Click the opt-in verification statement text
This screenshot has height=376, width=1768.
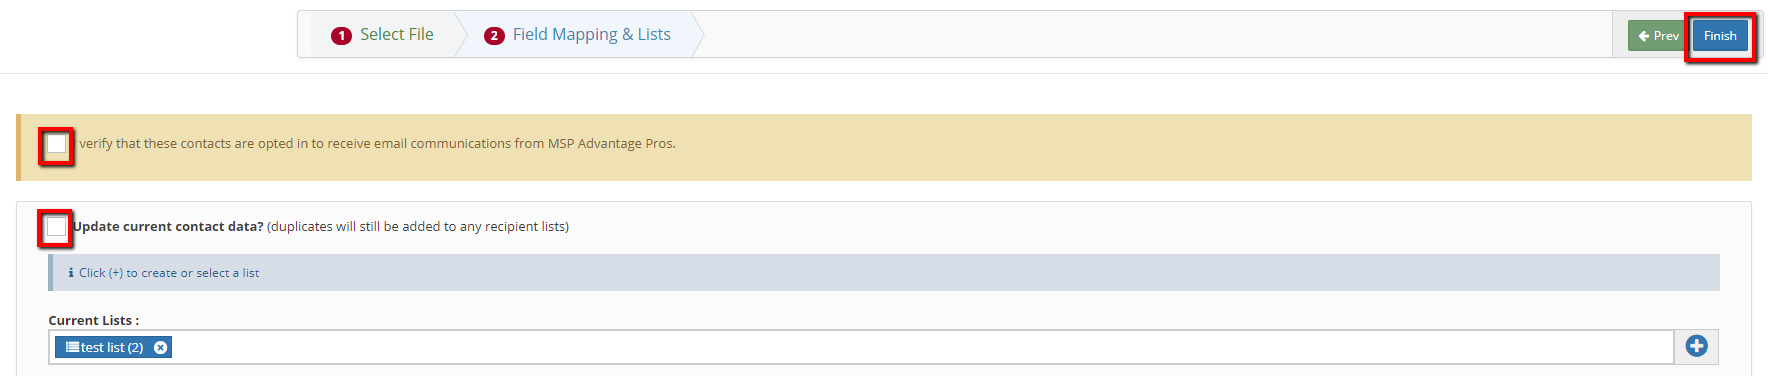[377, 144]
